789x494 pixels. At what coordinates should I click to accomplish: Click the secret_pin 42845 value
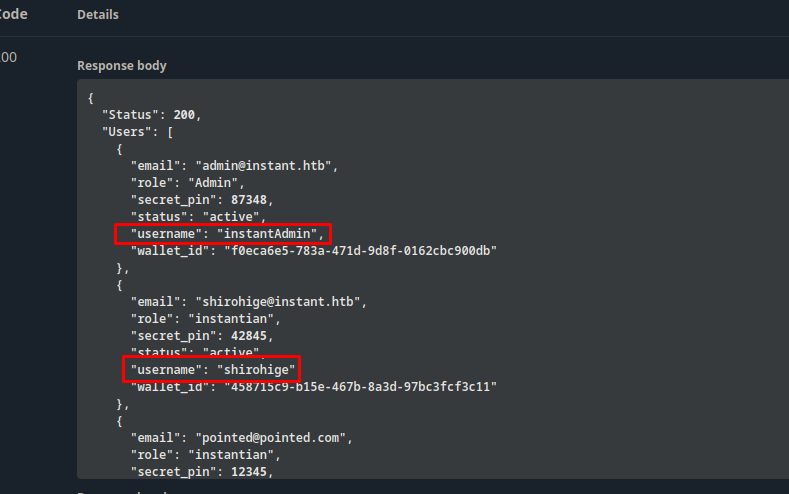coord(249,336)
